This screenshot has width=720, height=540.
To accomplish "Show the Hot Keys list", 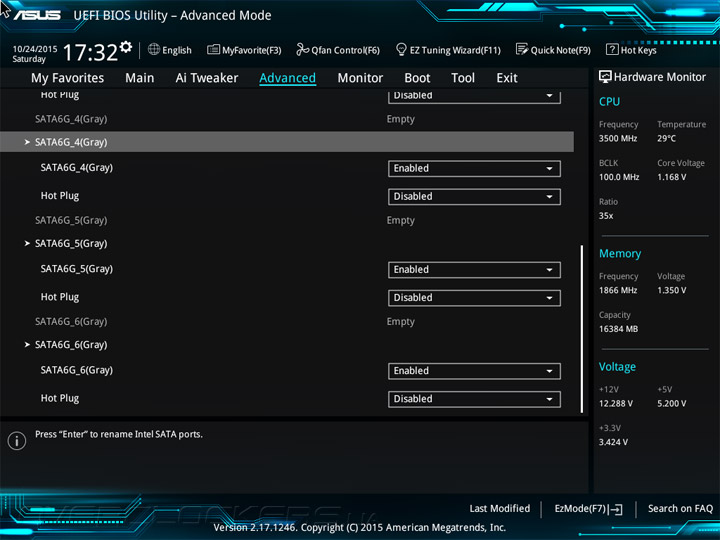I will coord(631,50).
